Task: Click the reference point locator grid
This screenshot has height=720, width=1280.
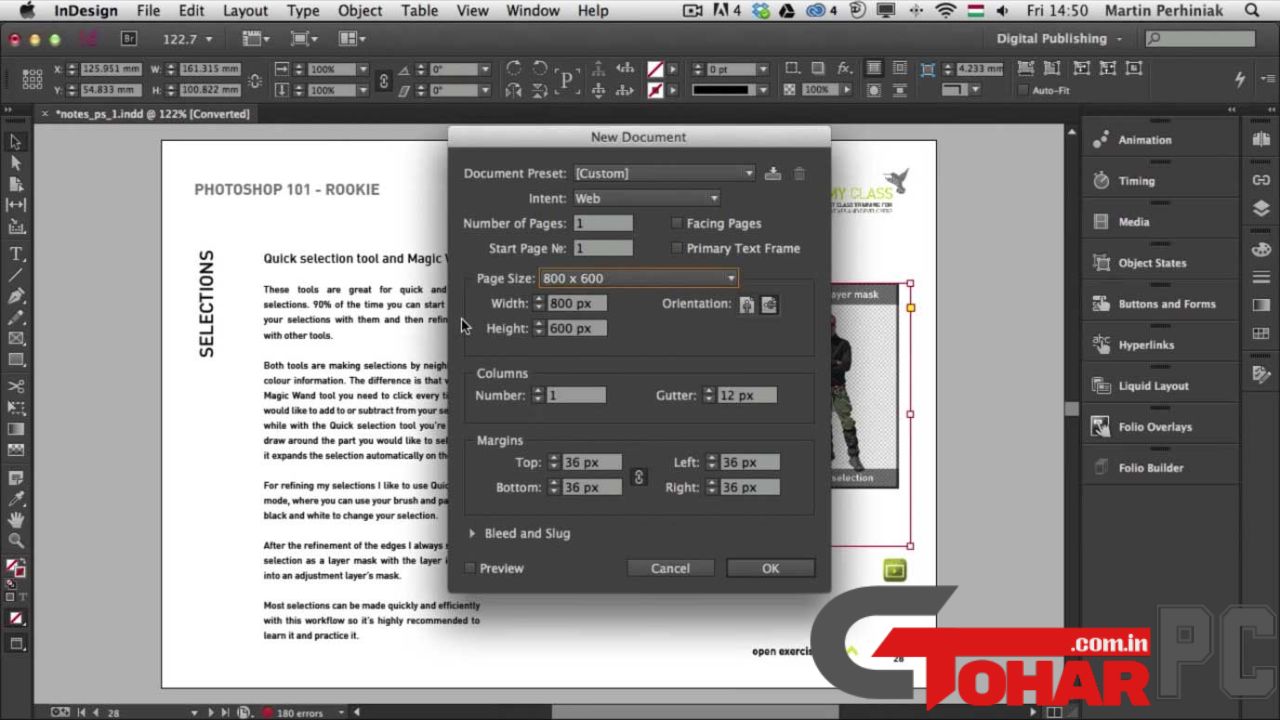Action: coord(32,80)
